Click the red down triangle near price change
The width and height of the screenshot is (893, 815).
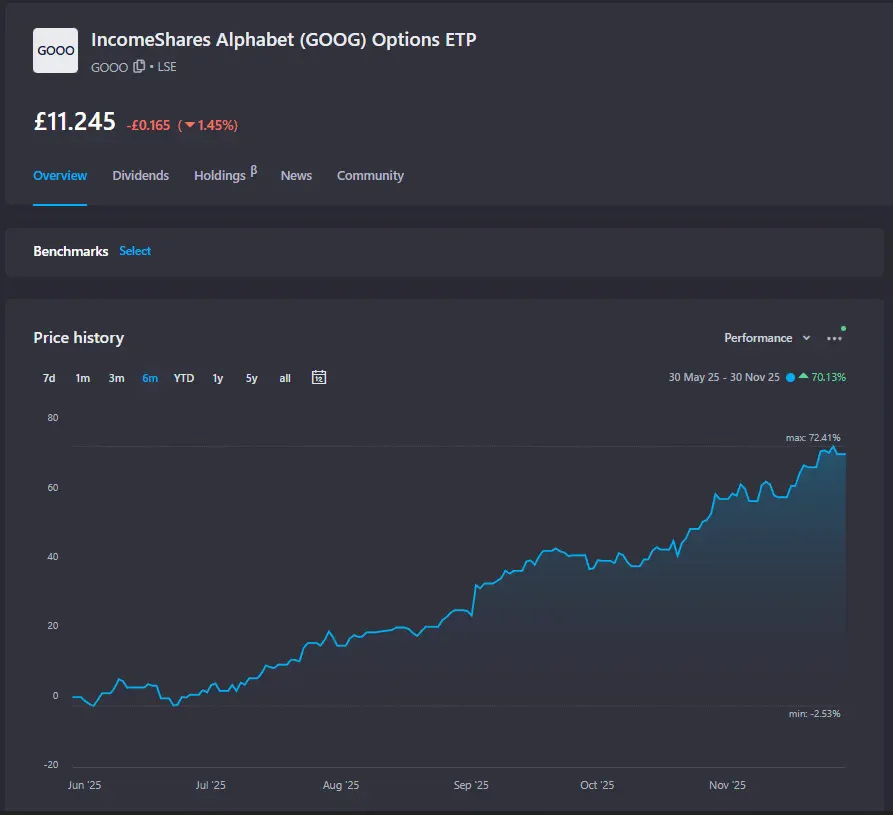coord(190,125)
